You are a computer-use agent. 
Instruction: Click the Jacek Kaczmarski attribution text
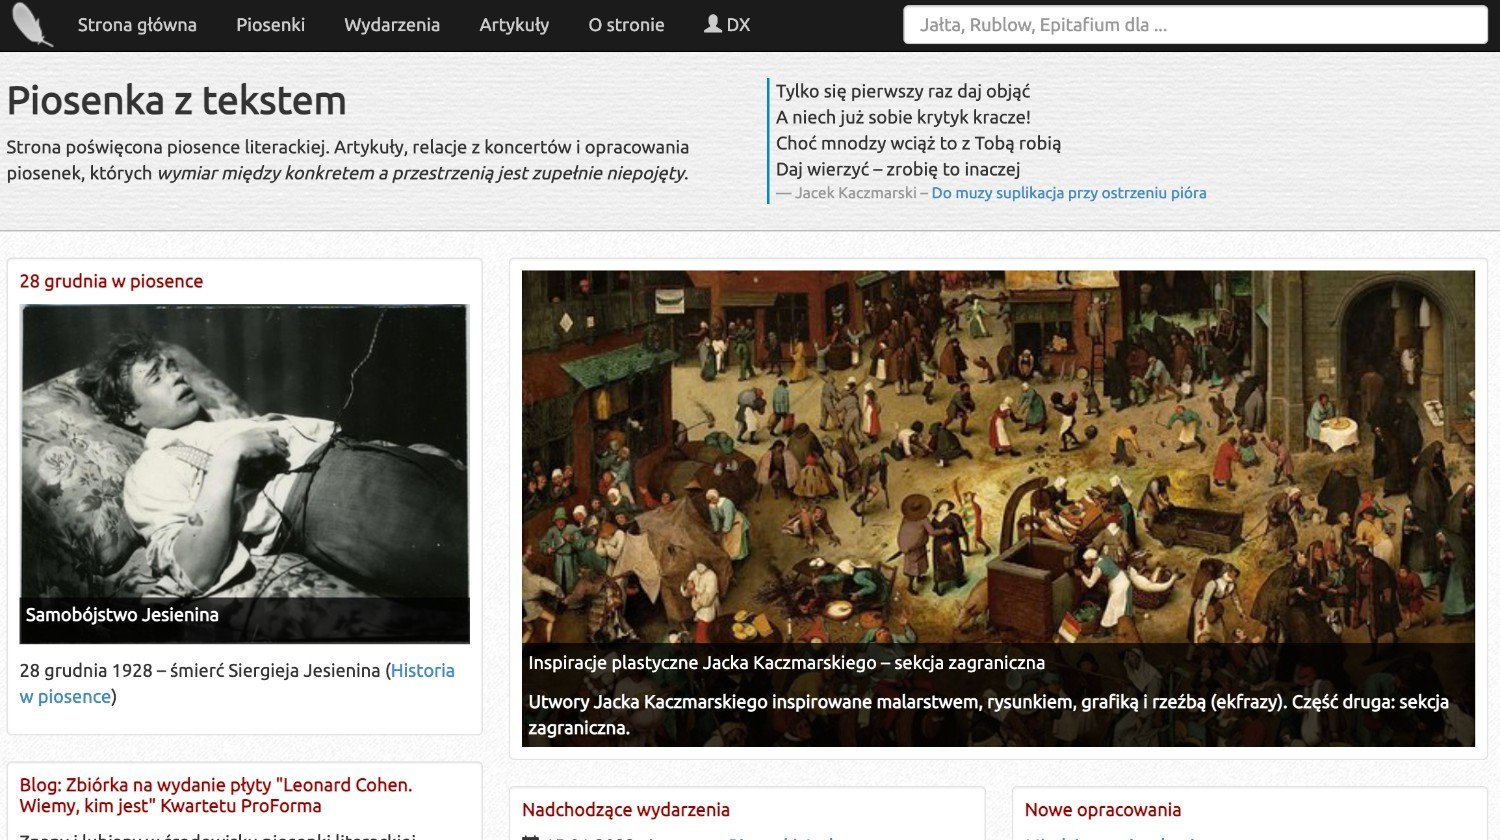click(x=855, y=193)
